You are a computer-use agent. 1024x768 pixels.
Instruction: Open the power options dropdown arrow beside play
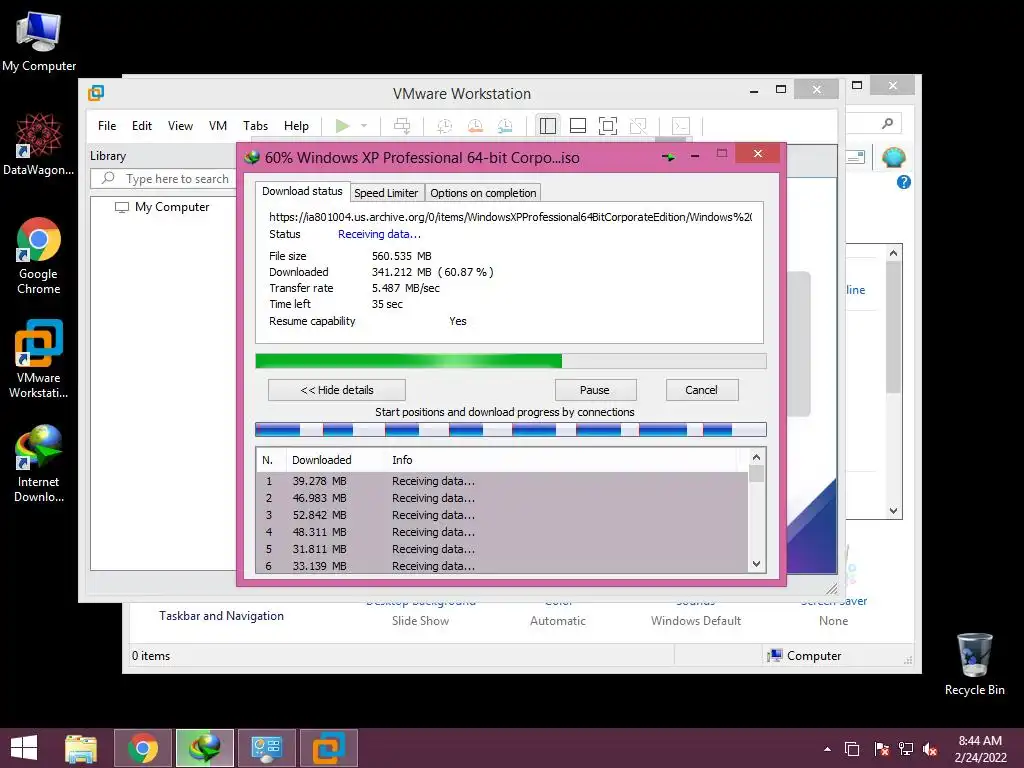(364, 125)
